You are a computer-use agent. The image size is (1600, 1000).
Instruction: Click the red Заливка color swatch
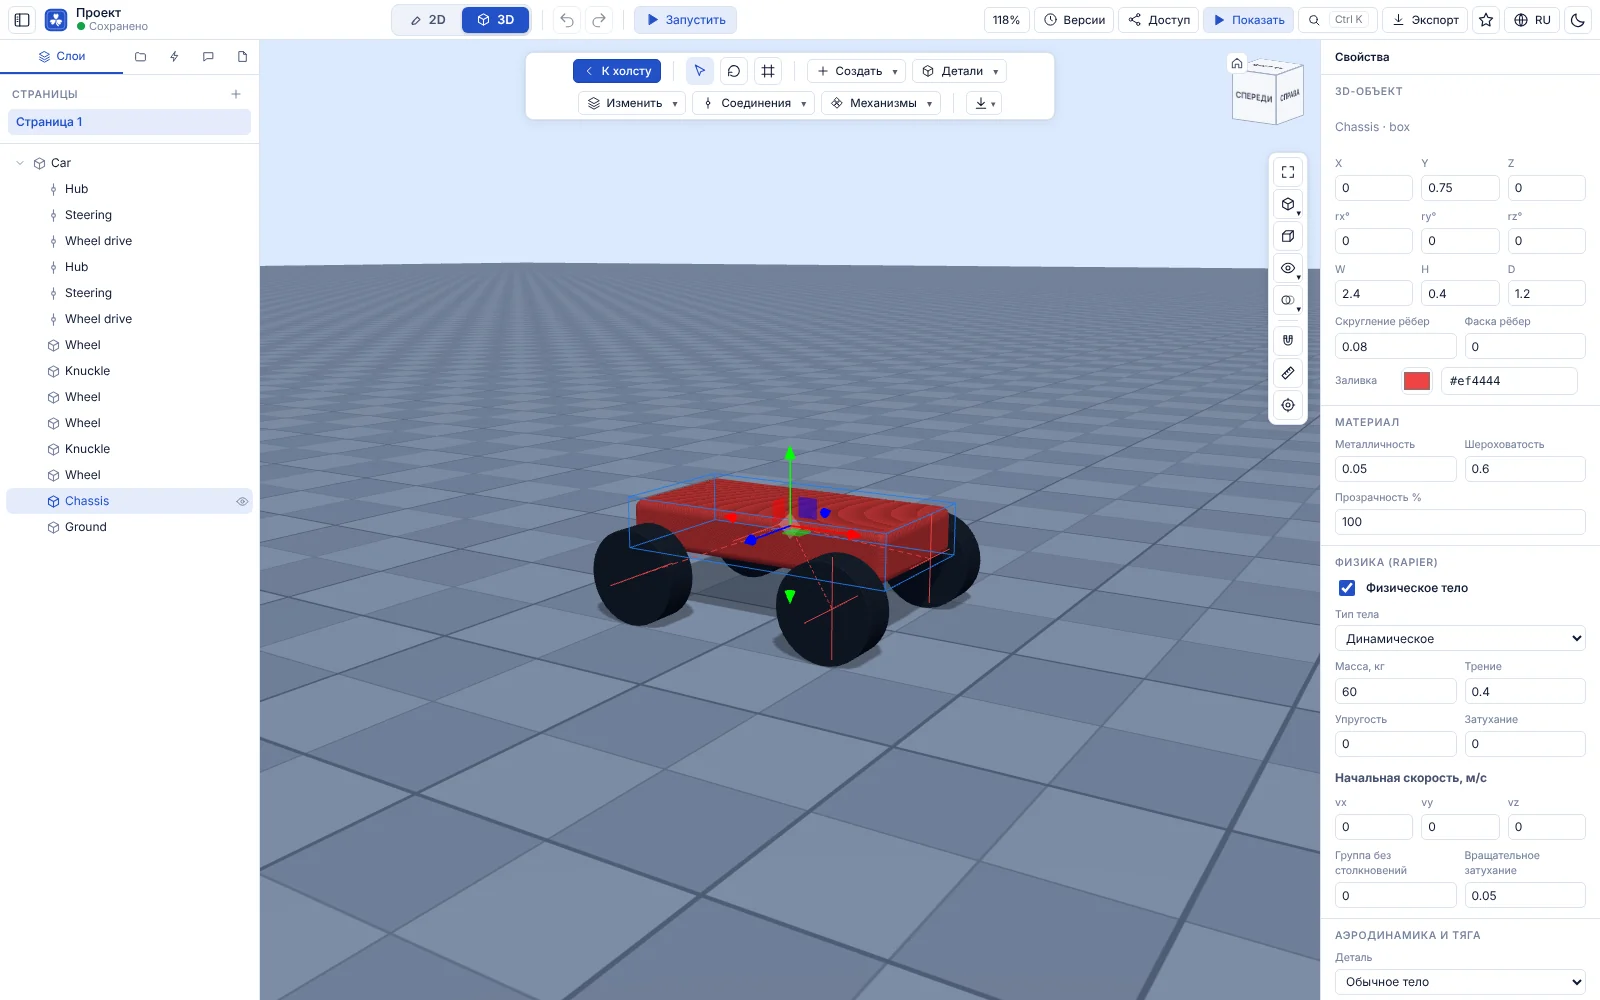(1417, 381)
